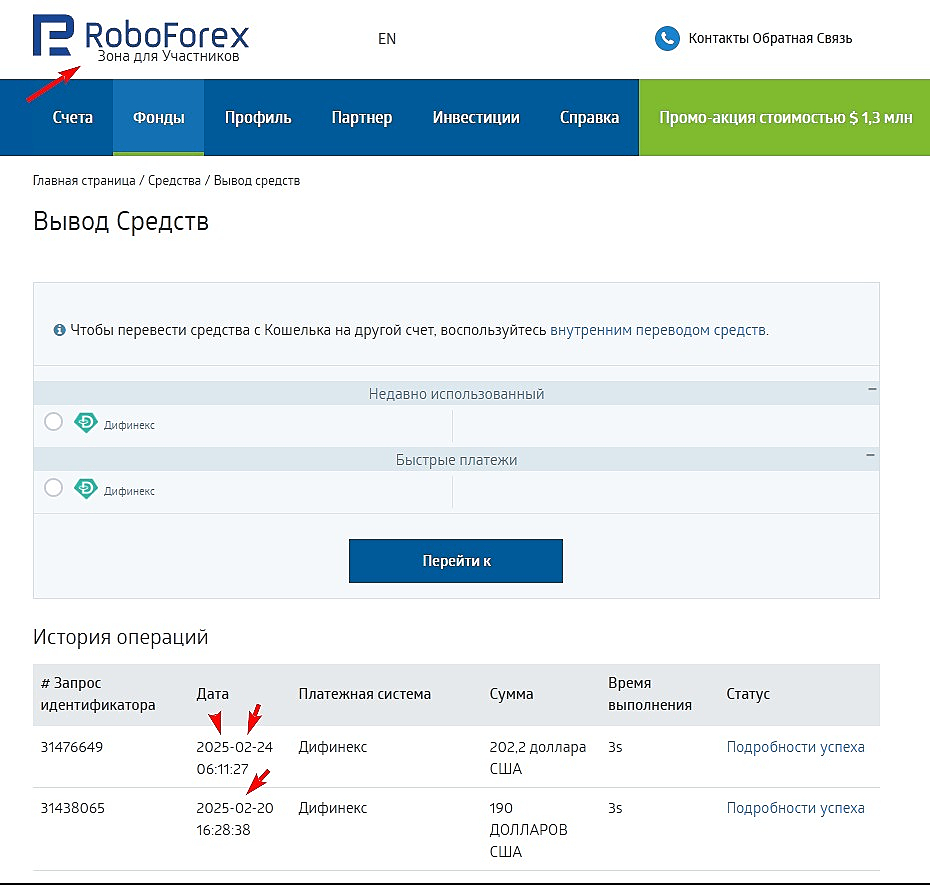Open the Инвестиции menu
The width and height of the screenshot is (930, 885).
(x=476, y=117)
